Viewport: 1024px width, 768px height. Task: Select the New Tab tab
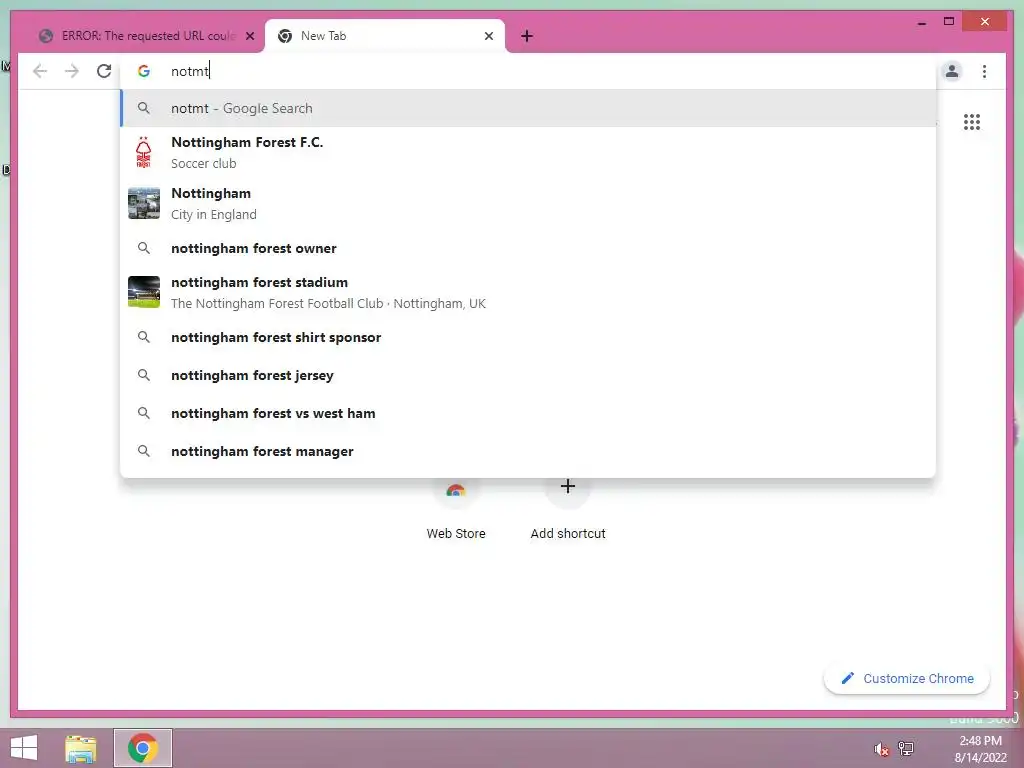point(385,37)
